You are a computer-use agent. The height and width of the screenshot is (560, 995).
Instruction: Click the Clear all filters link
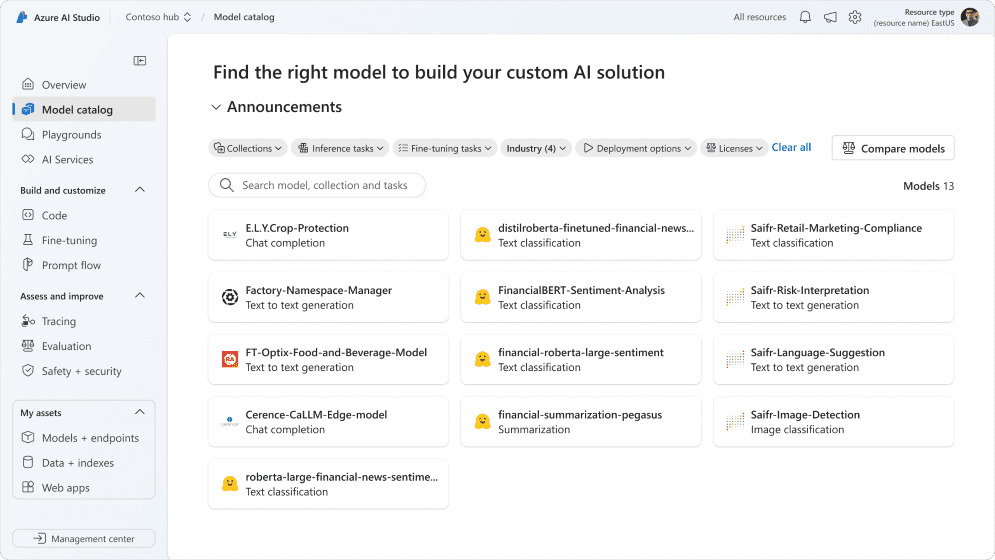791,147
